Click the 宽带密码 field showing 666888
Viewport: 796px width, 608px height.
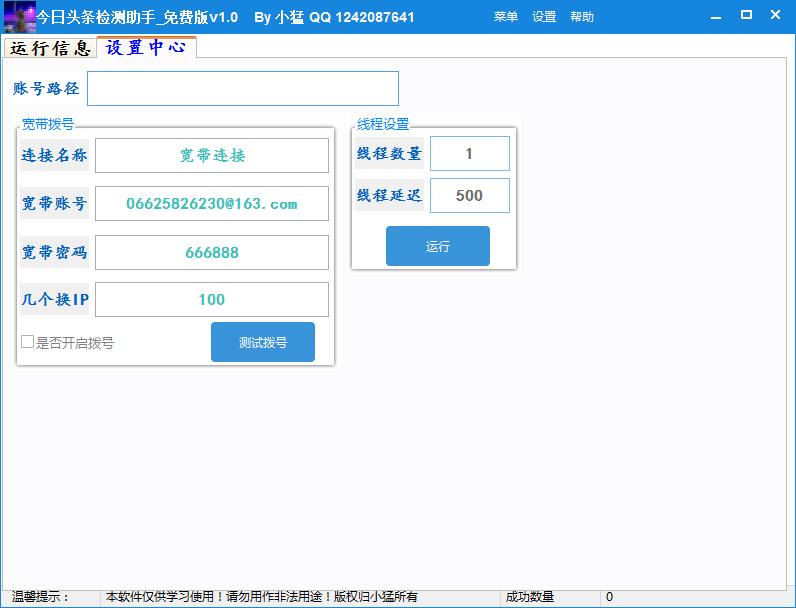coord(212,252)
